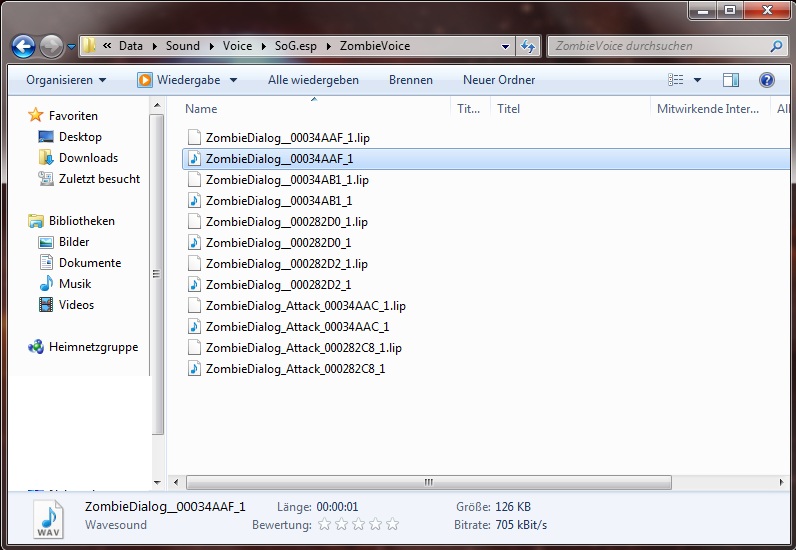Click the Back navigation arrow button
This screenshot has height=550, width=796.
coord(23,46)
